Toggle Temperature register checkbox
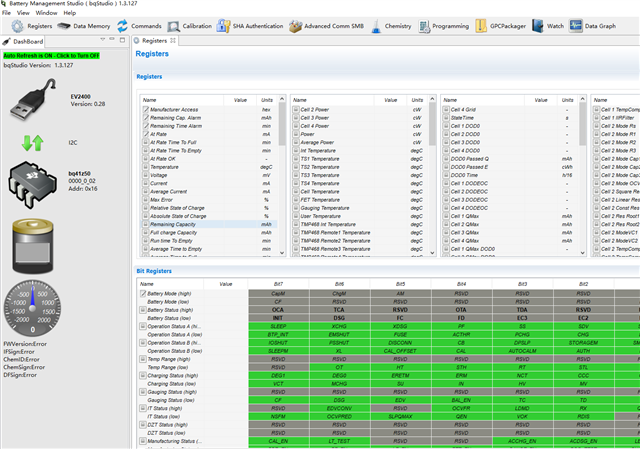 pos(146,167)
